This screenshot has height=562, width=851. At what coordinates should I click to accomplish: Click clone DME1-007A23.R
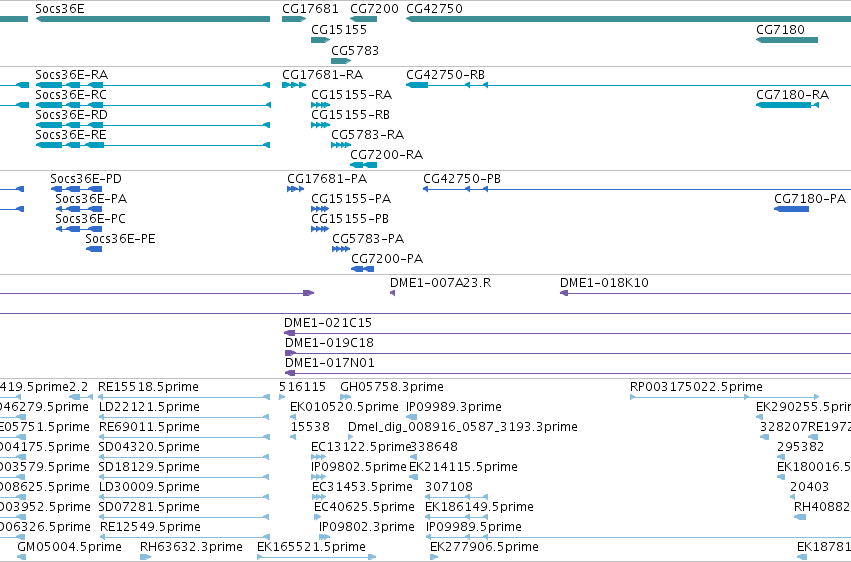click(392, 293)
